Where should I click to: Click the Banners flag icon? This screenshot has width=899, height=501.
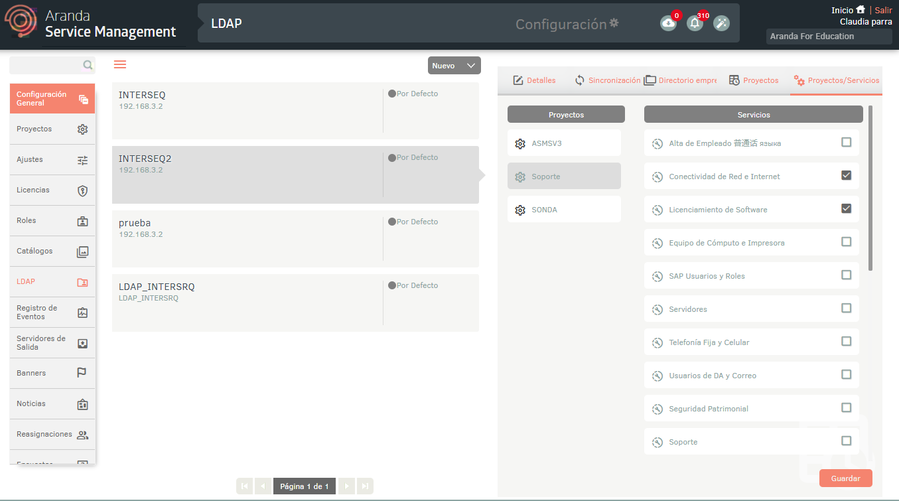[x=81, y=373]
